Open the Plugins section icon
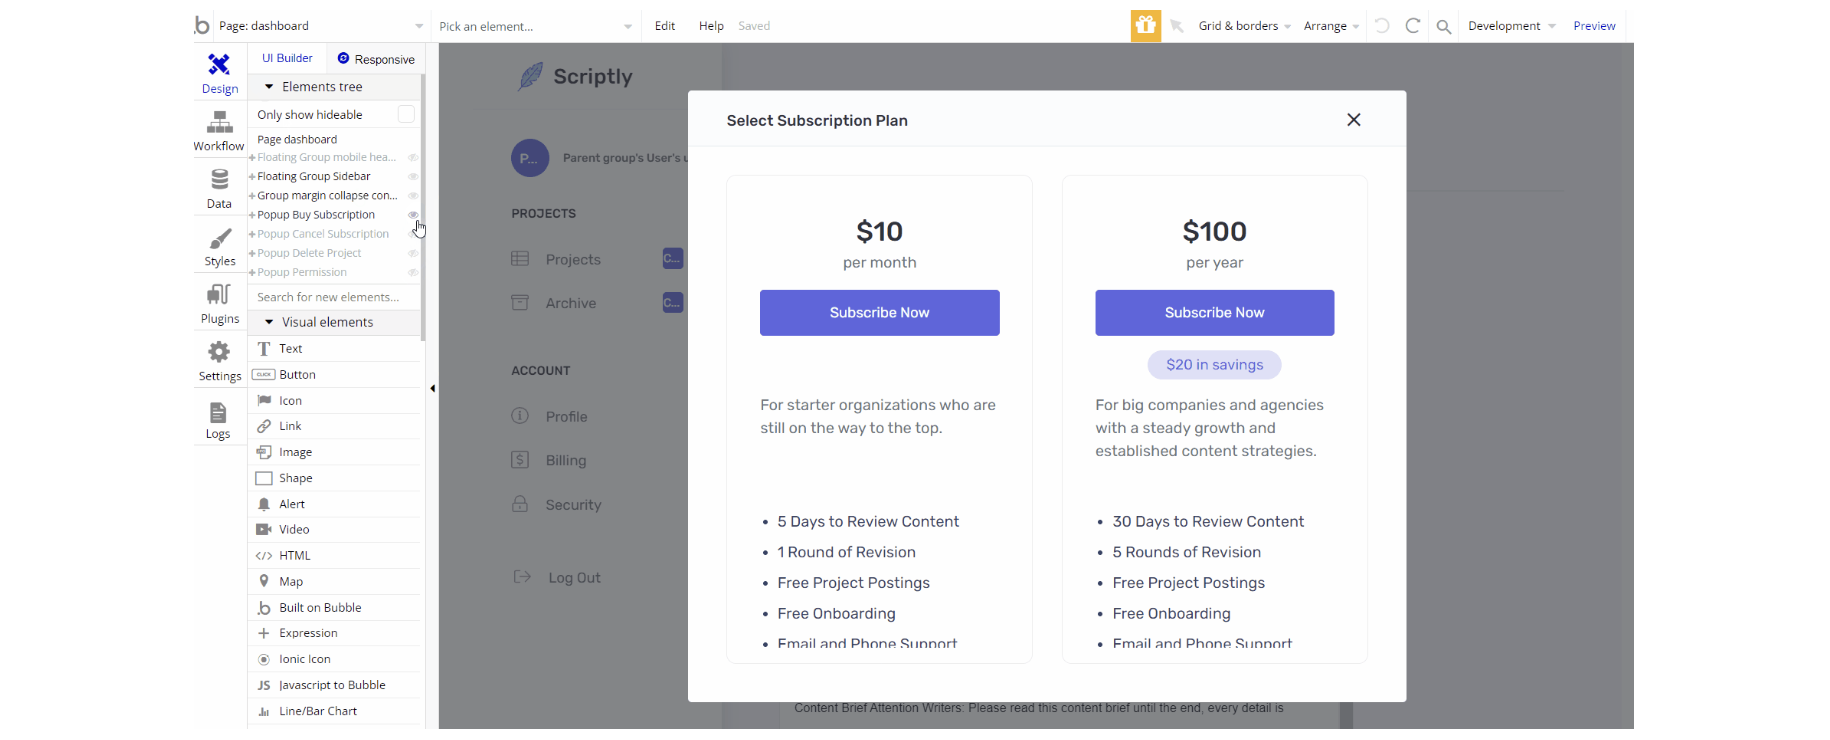 [219, 295]
